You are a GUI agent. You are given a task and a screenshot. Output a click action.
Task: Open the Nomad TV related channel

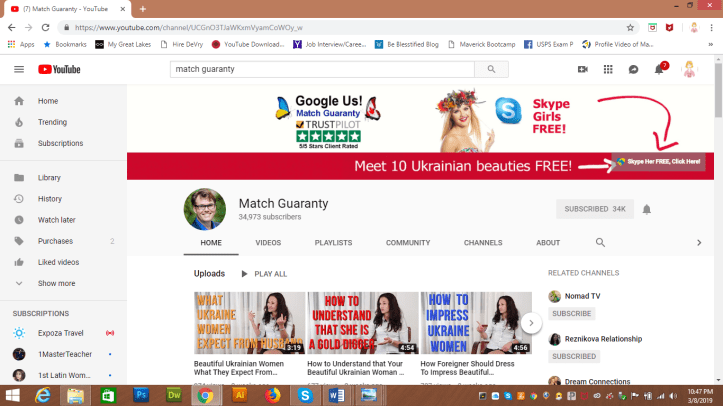coord(583,296)
